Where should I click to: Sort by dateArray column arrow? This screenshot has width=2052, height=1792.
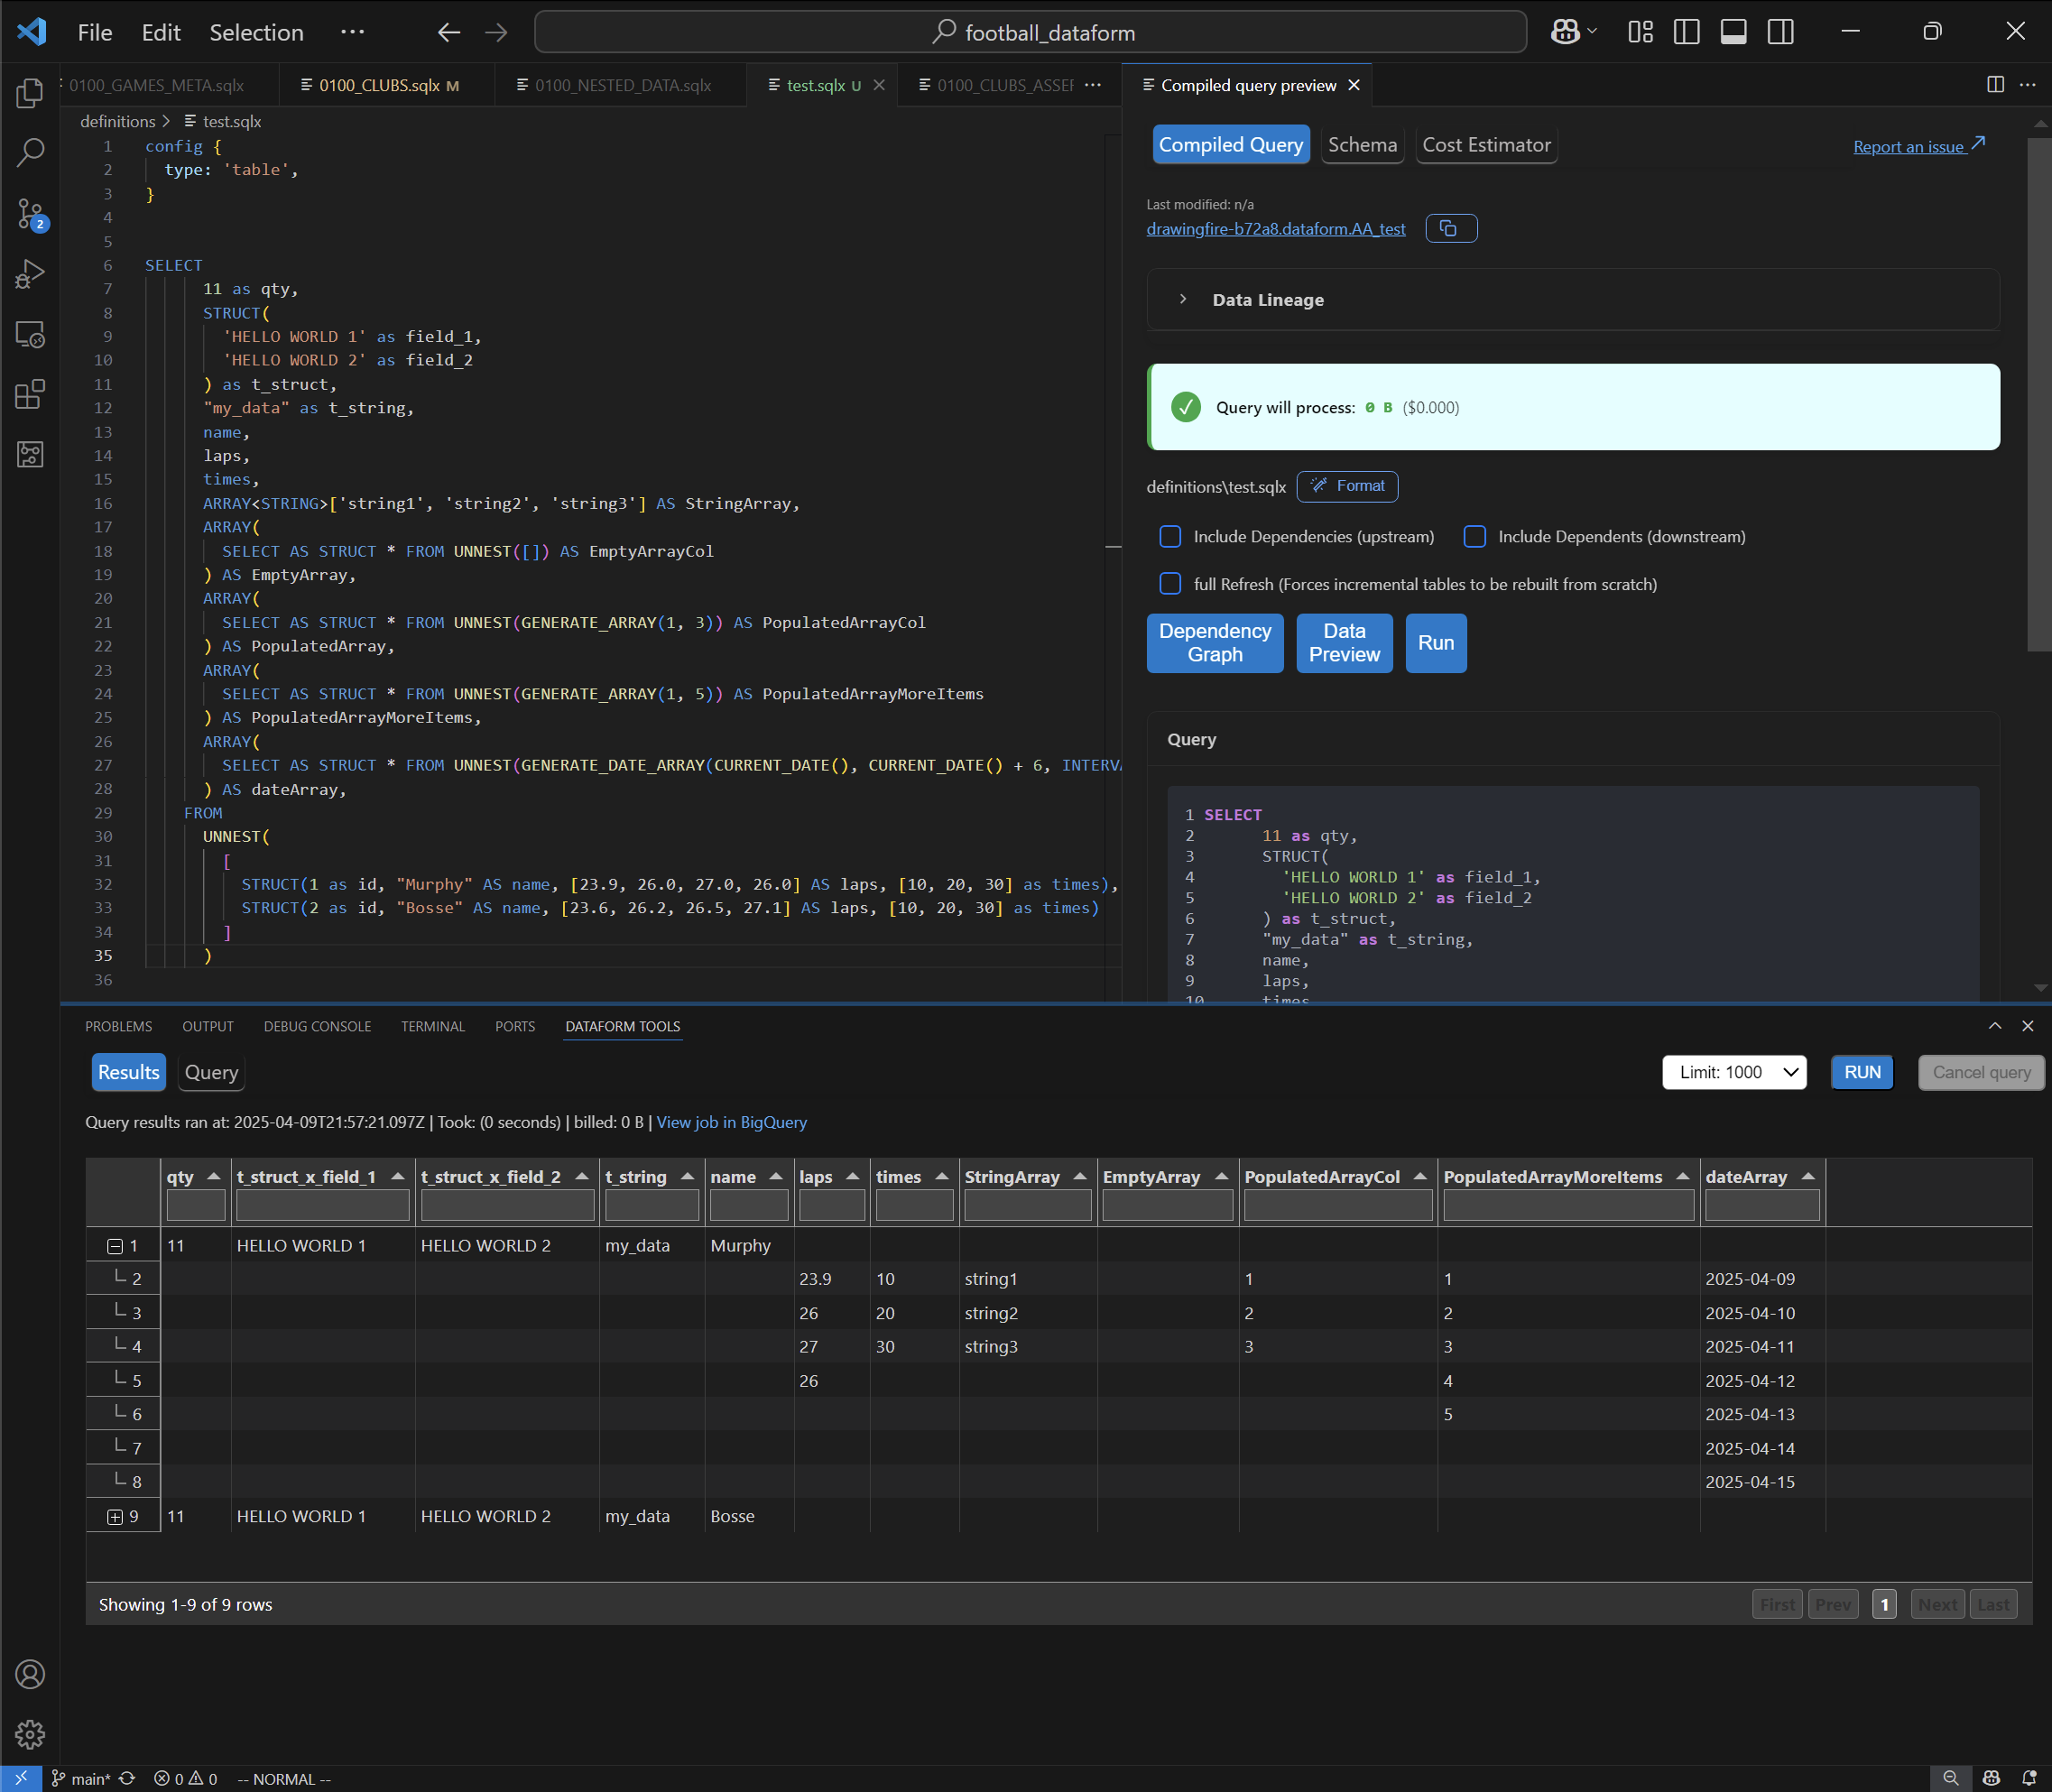[x=1808, y=1177]
